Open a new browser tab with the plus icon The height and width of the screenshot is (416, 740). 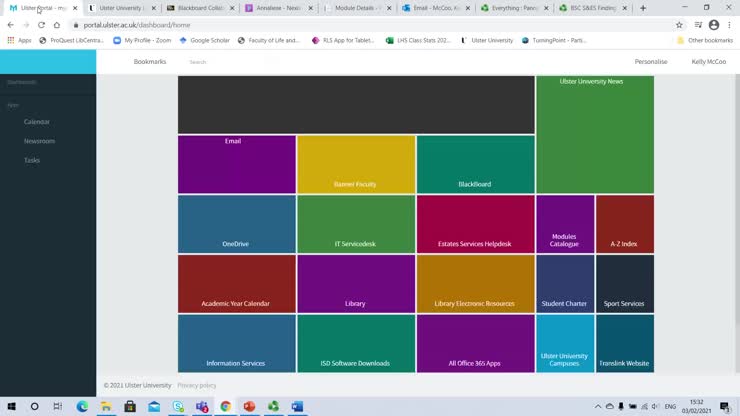(643, 8)
